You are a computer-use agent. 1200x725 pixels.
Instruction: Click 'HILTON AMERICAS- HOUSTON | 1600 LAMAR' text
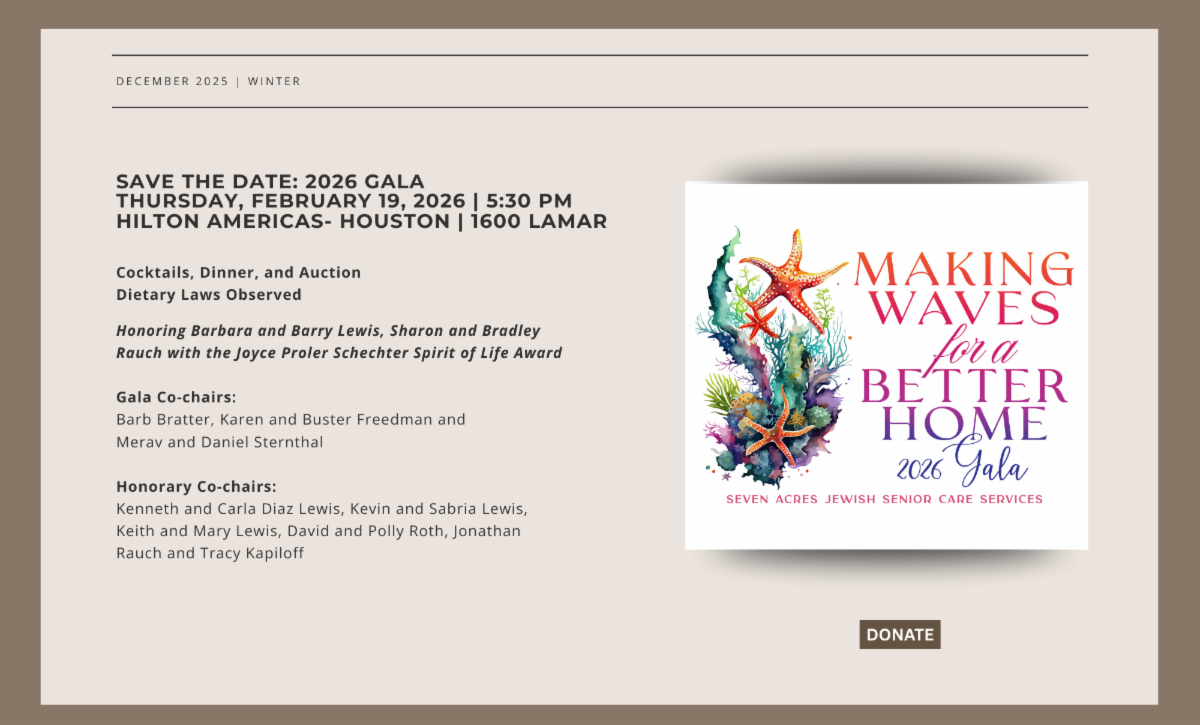(361, 222)
